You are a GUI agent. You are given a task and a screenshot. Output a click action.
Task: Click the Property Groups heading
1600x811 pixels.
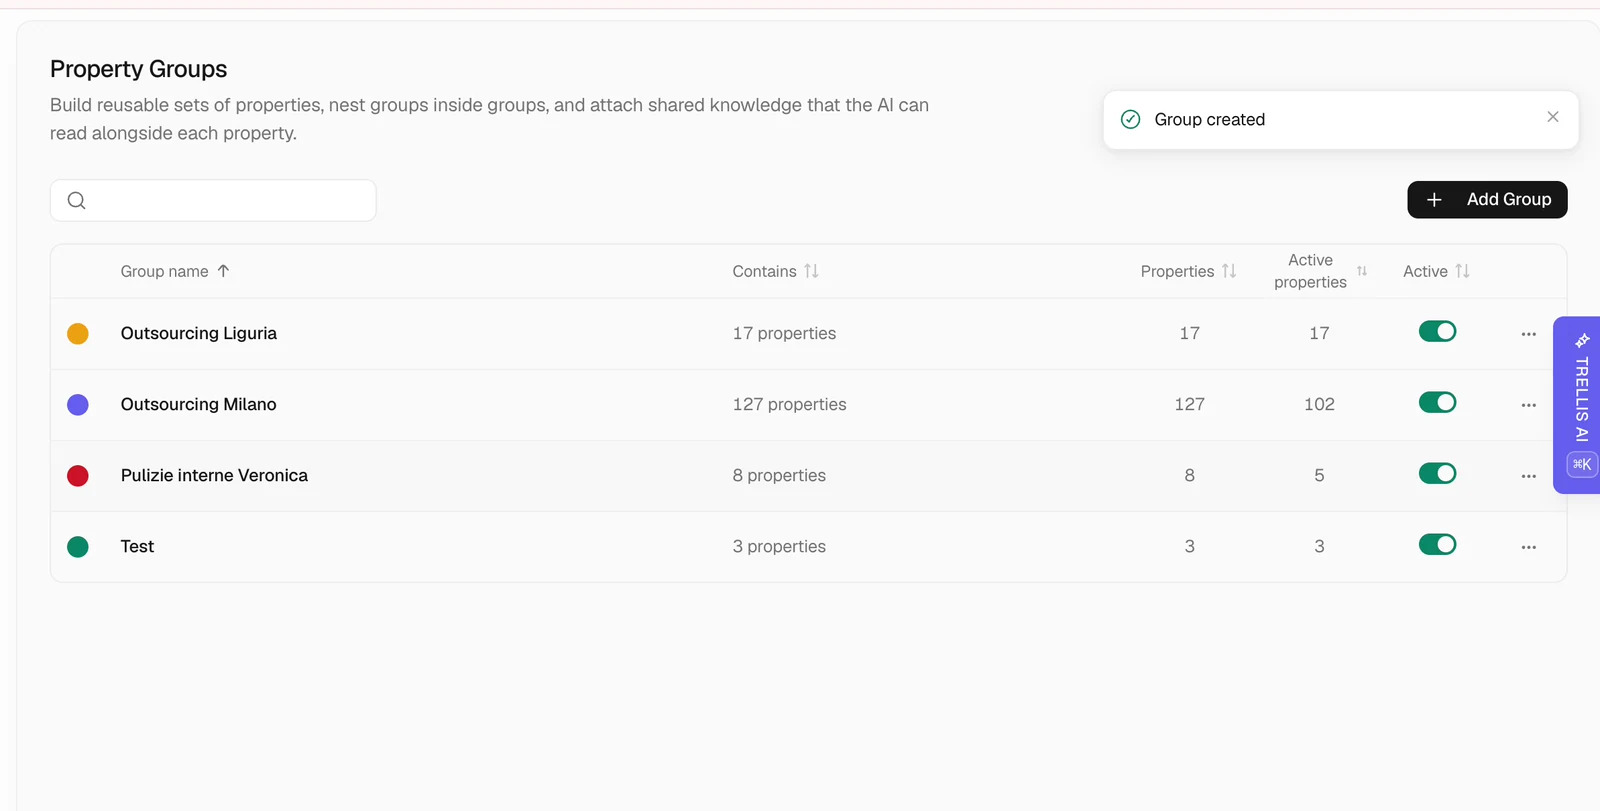click(x=139, y=69)
